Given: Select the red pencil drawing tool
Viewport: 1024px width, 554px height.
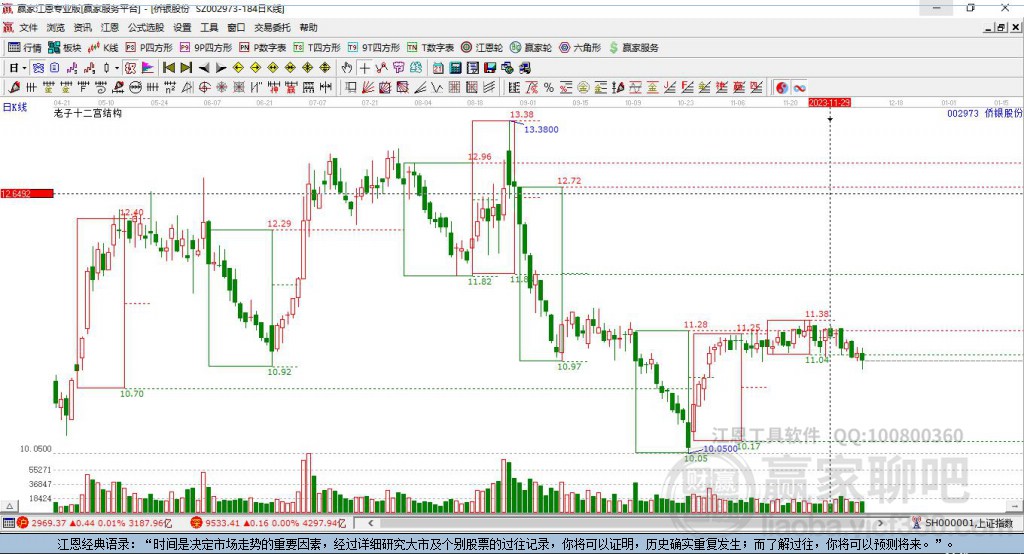Looking at the screenshot, I should pyautogui.click(x=14, y=88).
